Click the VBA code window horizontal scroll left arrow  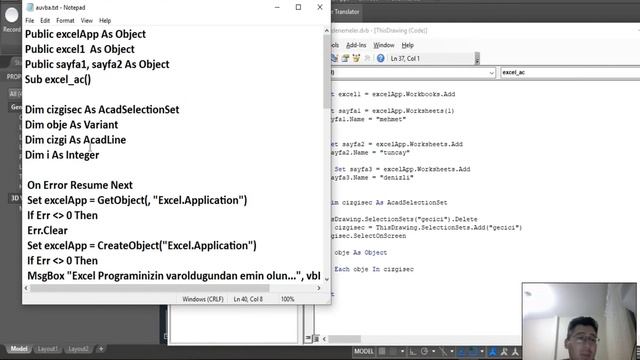pyautogui.click(x=324, y=339)
